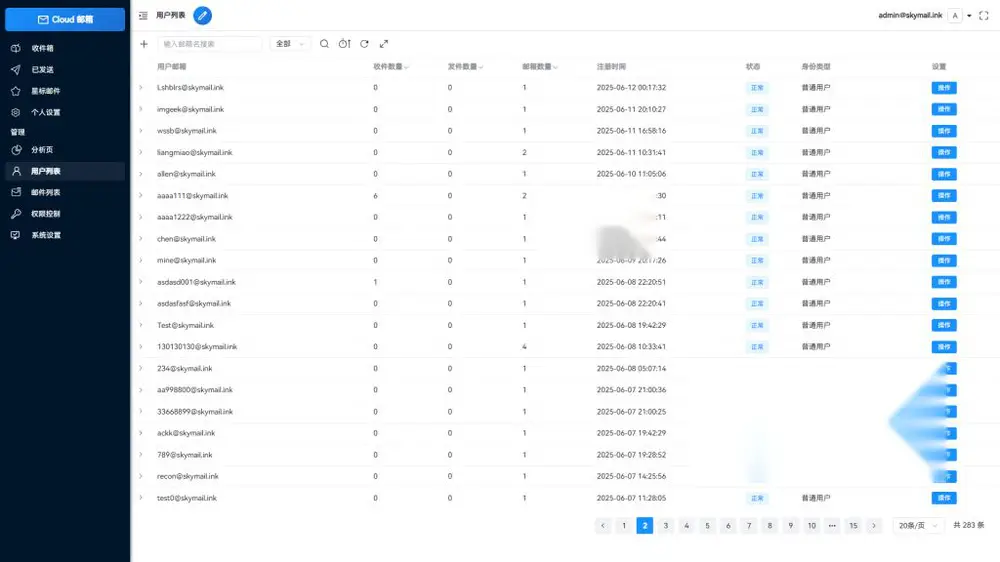Expand row Lshblrs@skymail.ink
Image resolution: width=1000 pixels, height=562 pixels.
tap(141, 87)
